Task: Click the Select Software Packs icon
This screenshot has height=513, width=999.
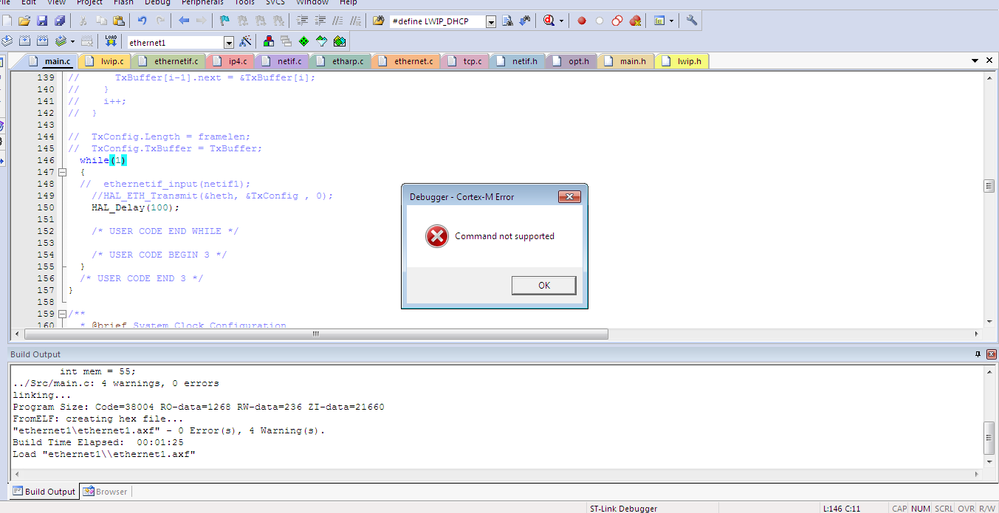Action: click(322, 41)
